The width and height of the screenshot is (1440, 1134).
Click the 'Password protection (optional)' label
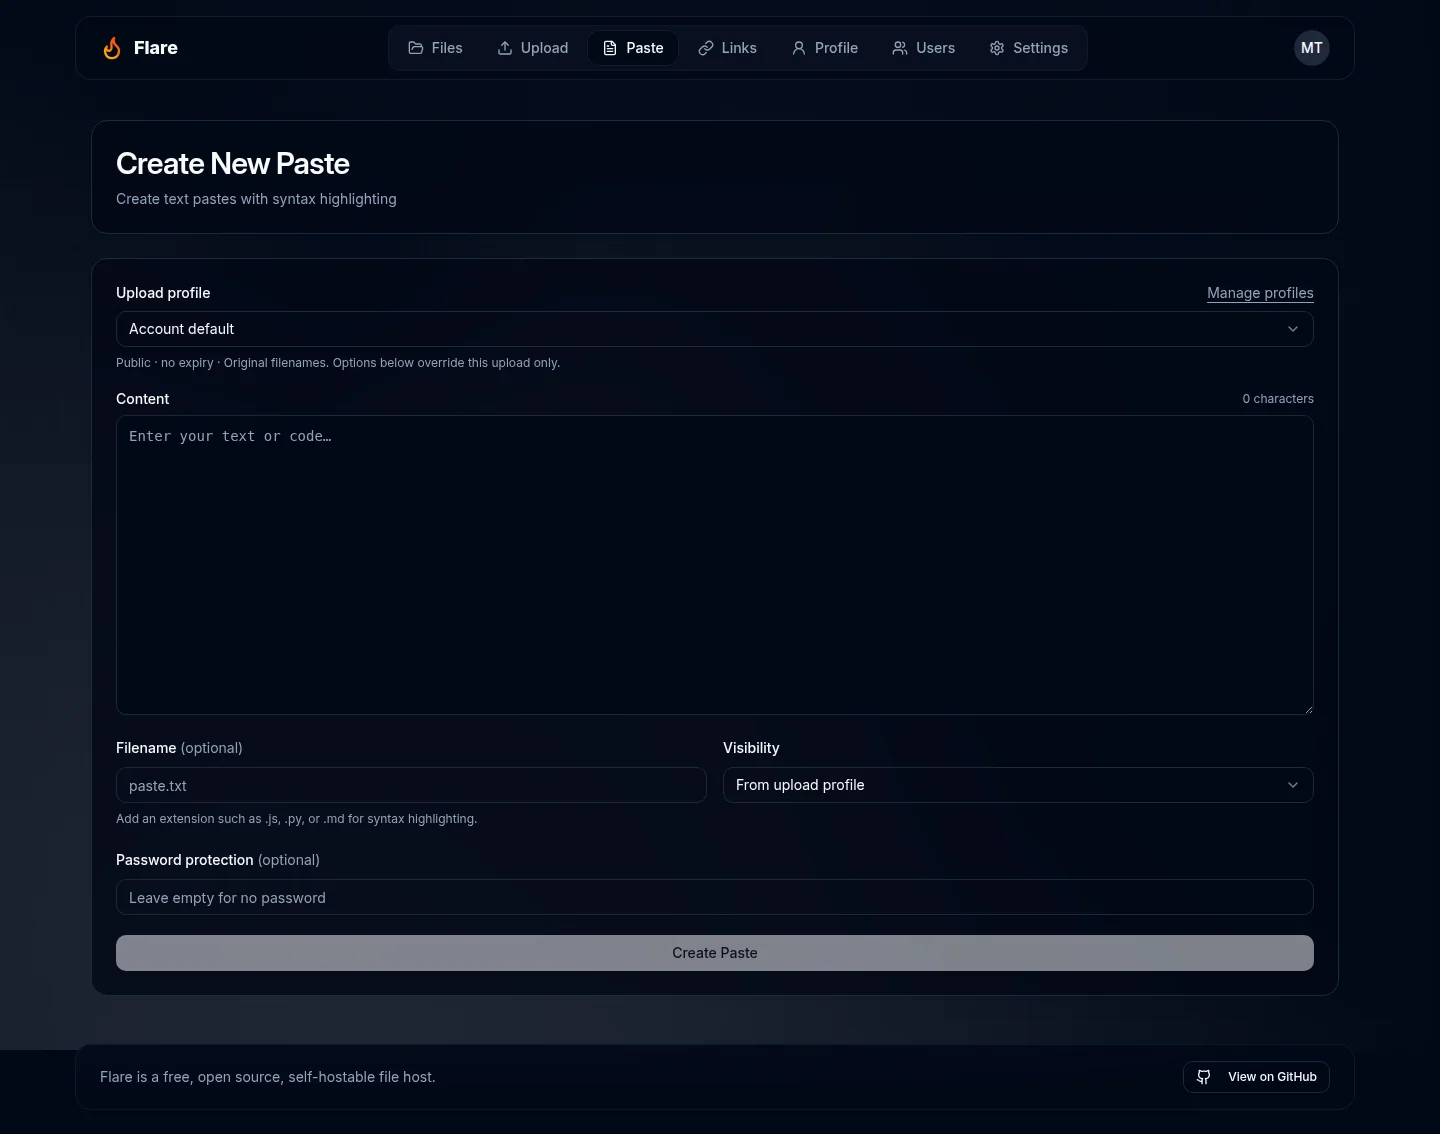coord(218,860)
